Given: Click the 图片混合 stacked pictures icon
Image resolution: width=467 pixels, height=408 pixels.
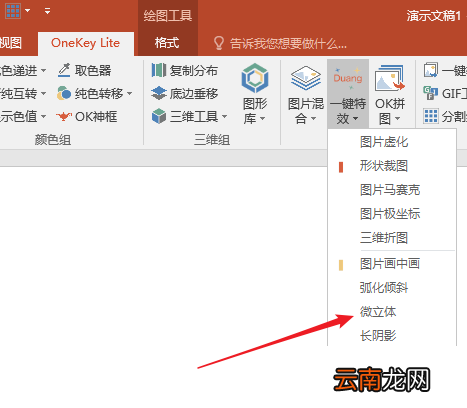Looking at the screenshot, I should click(306, 78).
